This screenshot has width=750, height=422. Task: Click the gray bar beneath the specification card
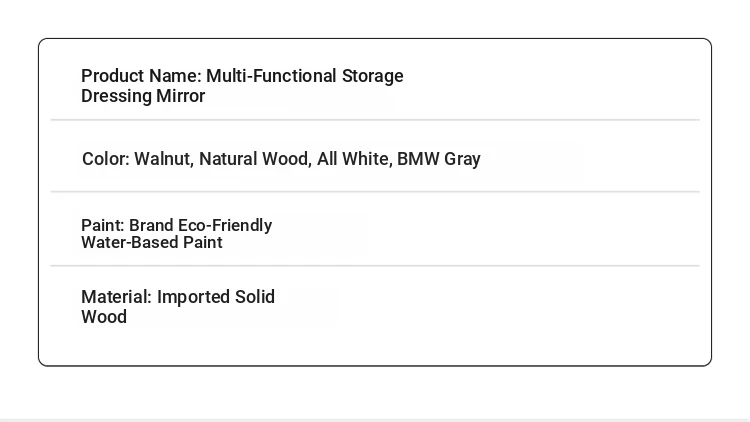[375, 421]
